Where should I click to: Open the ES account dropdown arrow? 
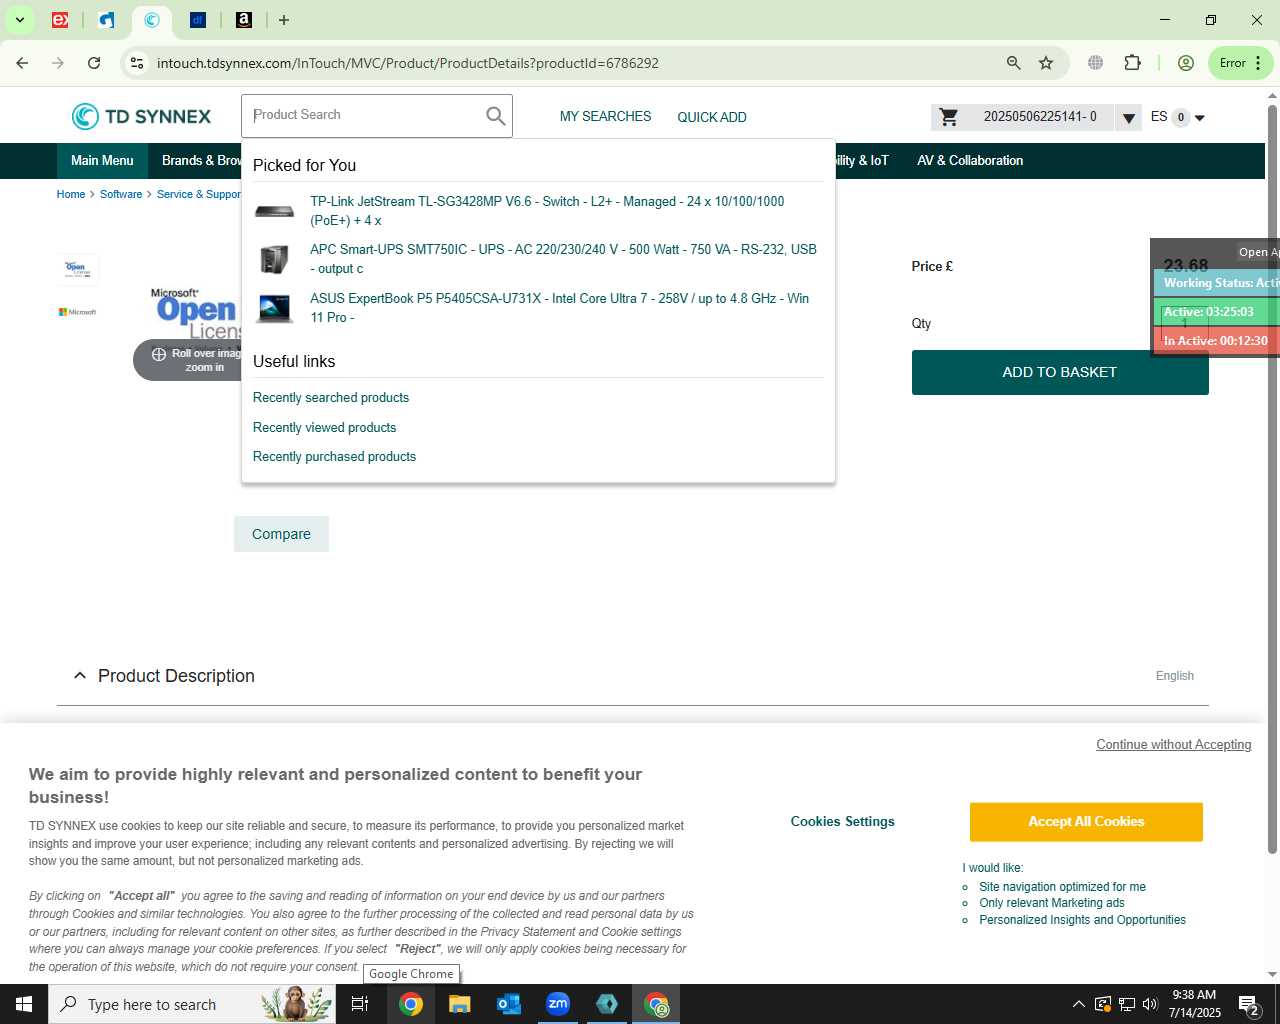click(1200, 118)
